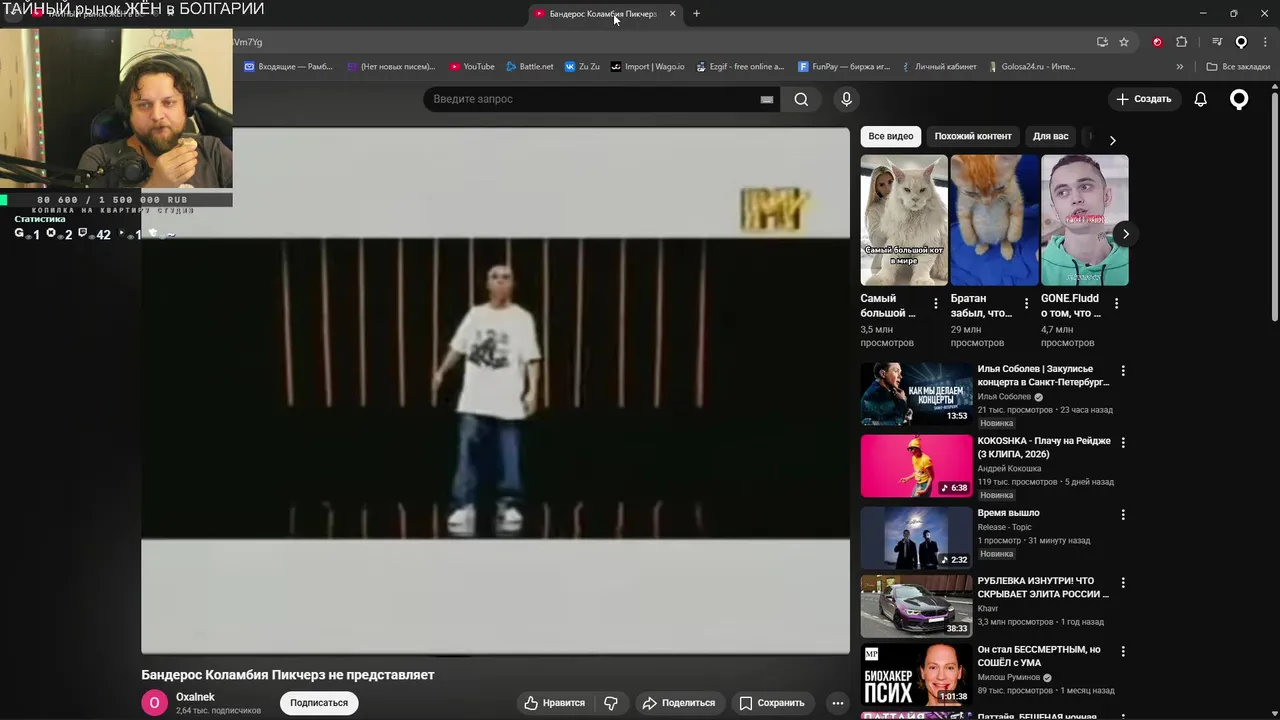Image resolution: width=1280 pixels, height=720 pixels.
Task: Open the FunPay bookmark
Action: (845, 67)
